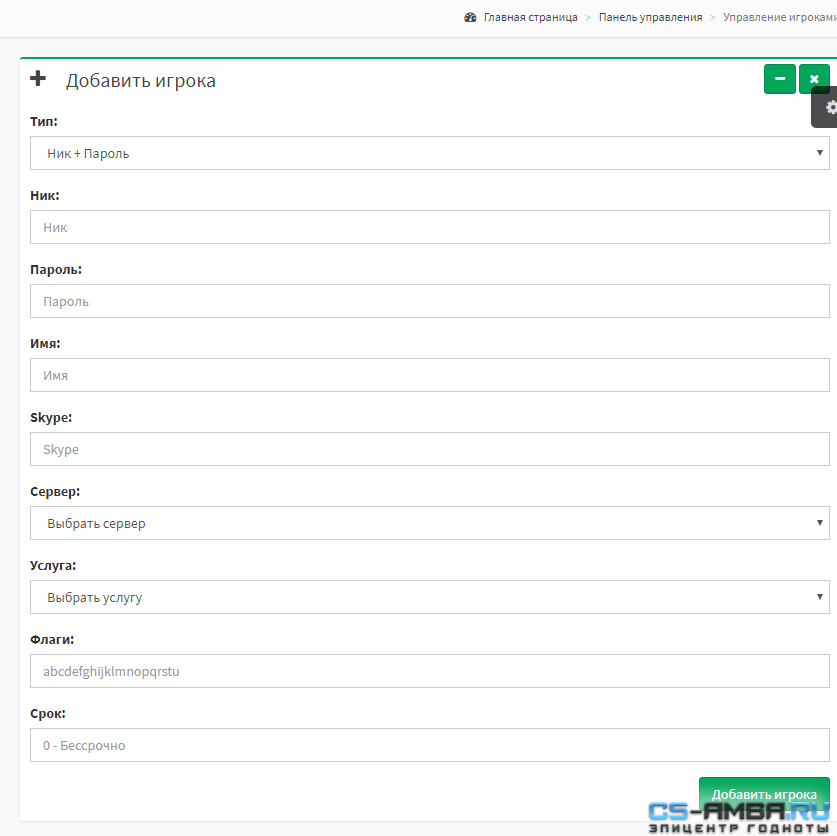
Task: Focus the Пароль input field
Action: pyautogui.click(x=430, y=301)
